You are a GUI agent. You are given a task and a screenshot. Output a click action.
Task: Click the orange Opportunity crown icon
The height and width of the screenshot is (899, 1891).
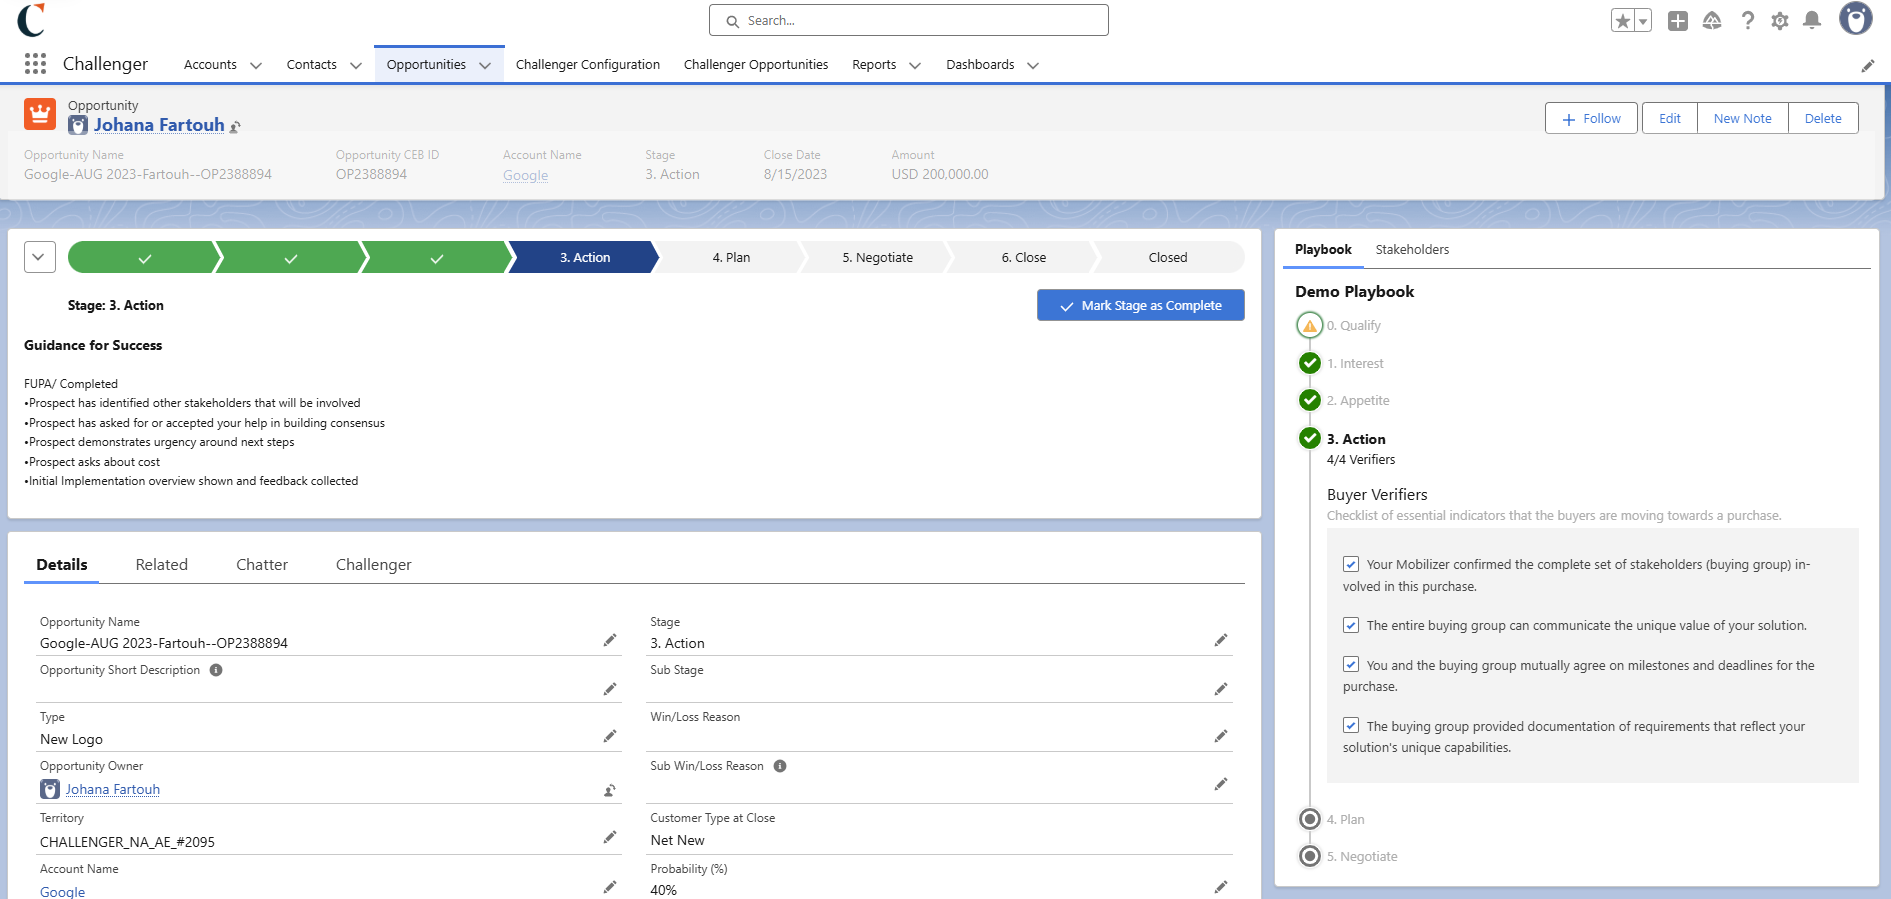click(40, 114)
